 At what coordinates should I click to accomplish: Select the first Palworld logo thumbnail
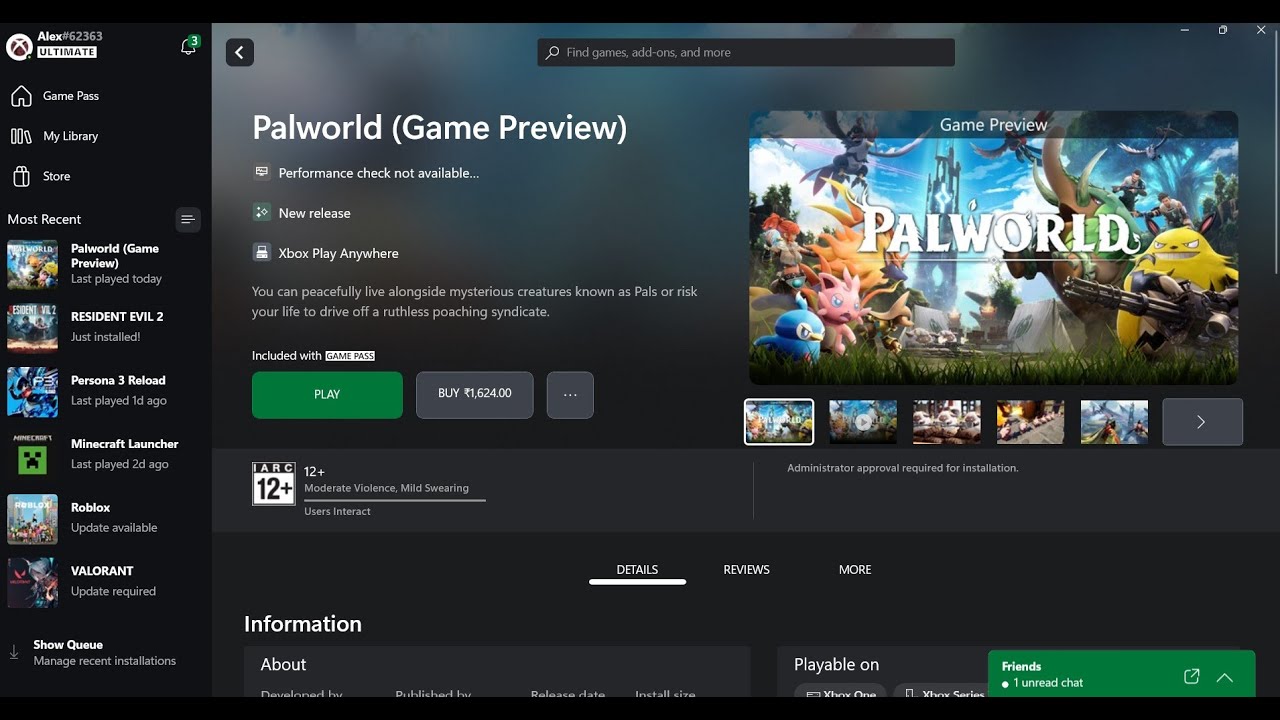coord(779,422)
